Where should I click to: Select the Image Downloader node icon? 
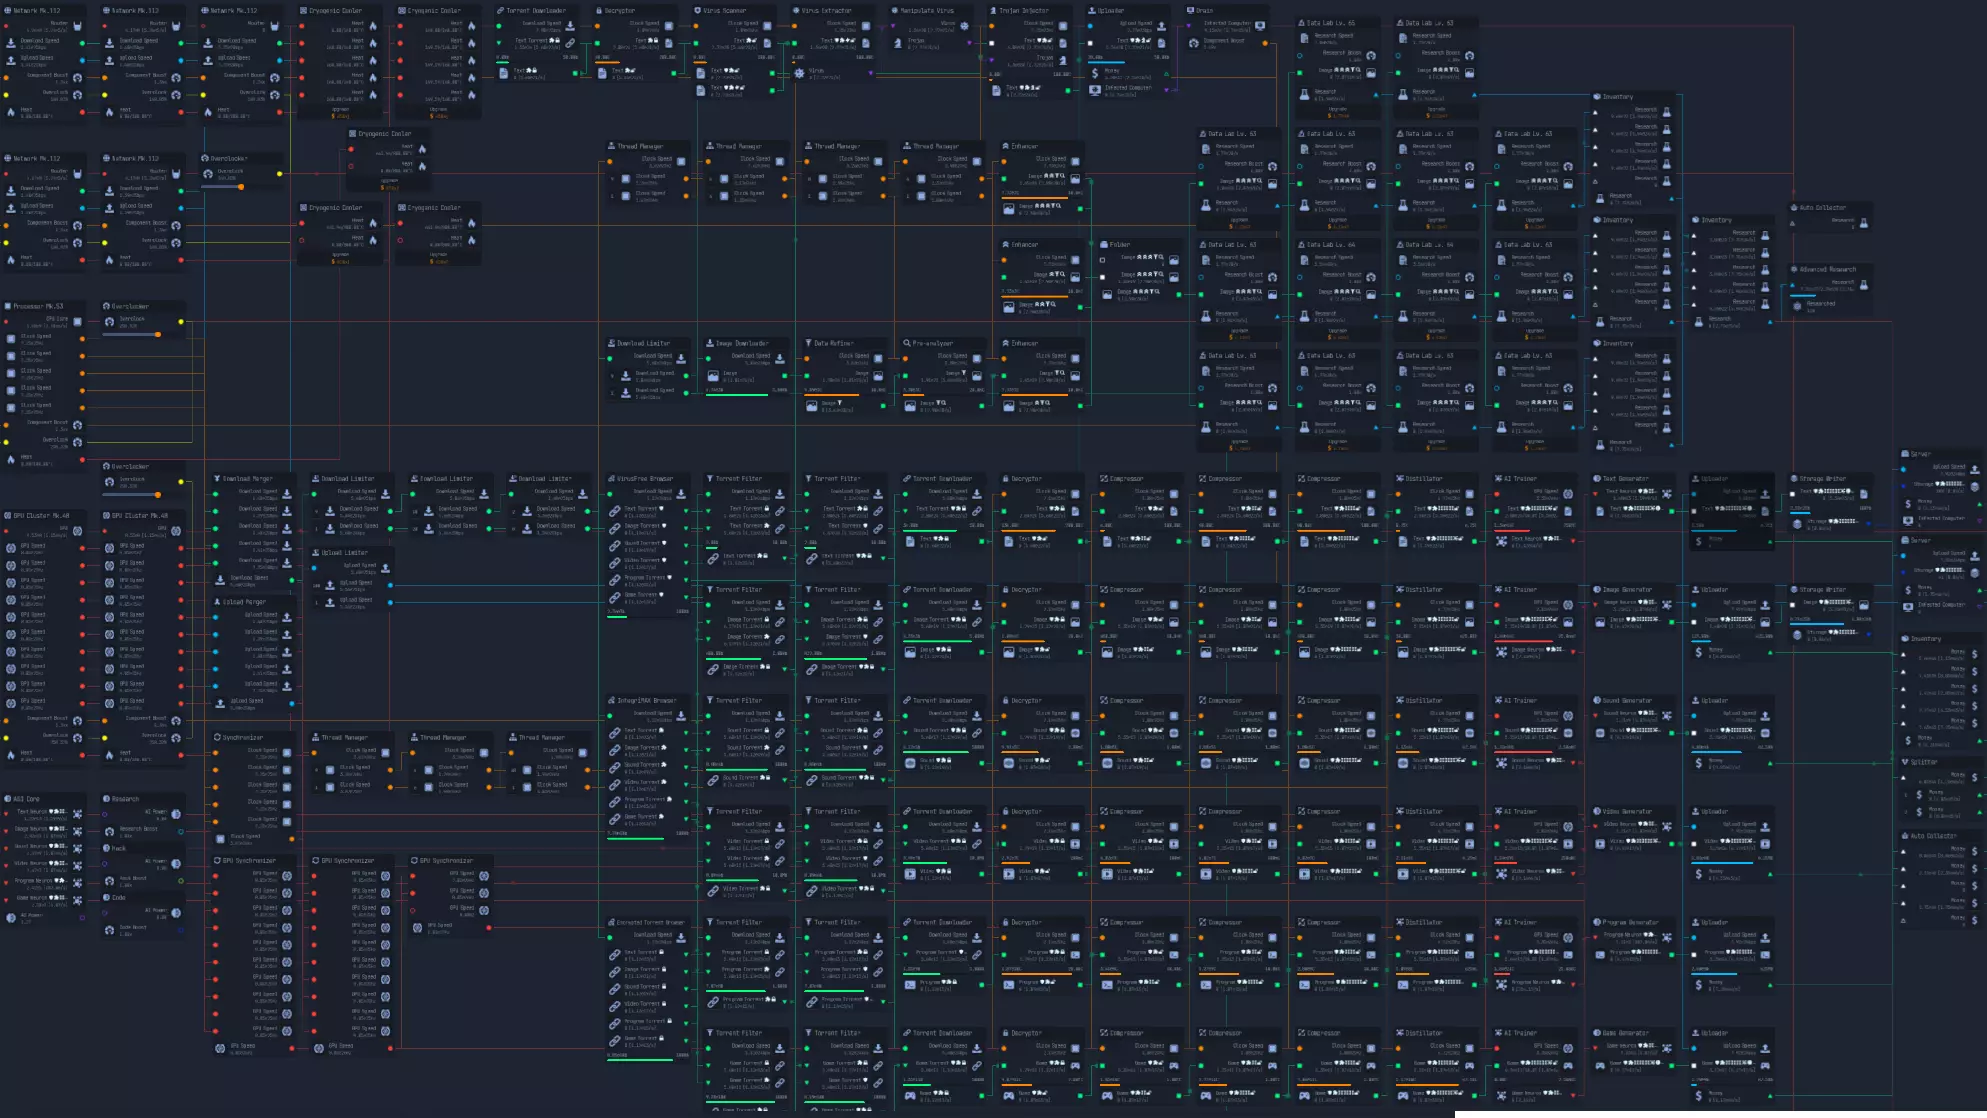709,343
